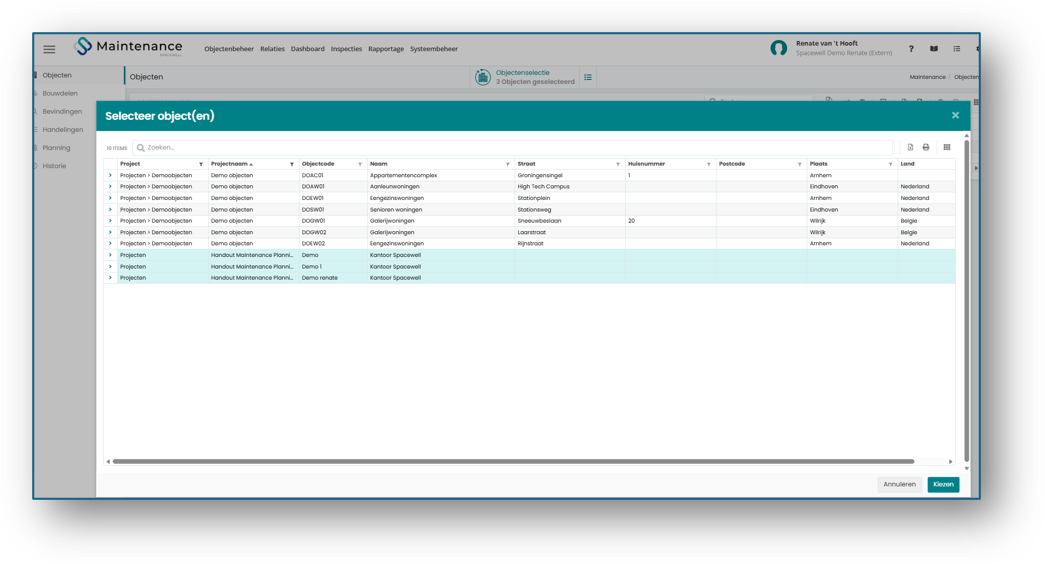Filter the Huisnummer column
The image size is (1045, 564).
[x=708, y=164]
